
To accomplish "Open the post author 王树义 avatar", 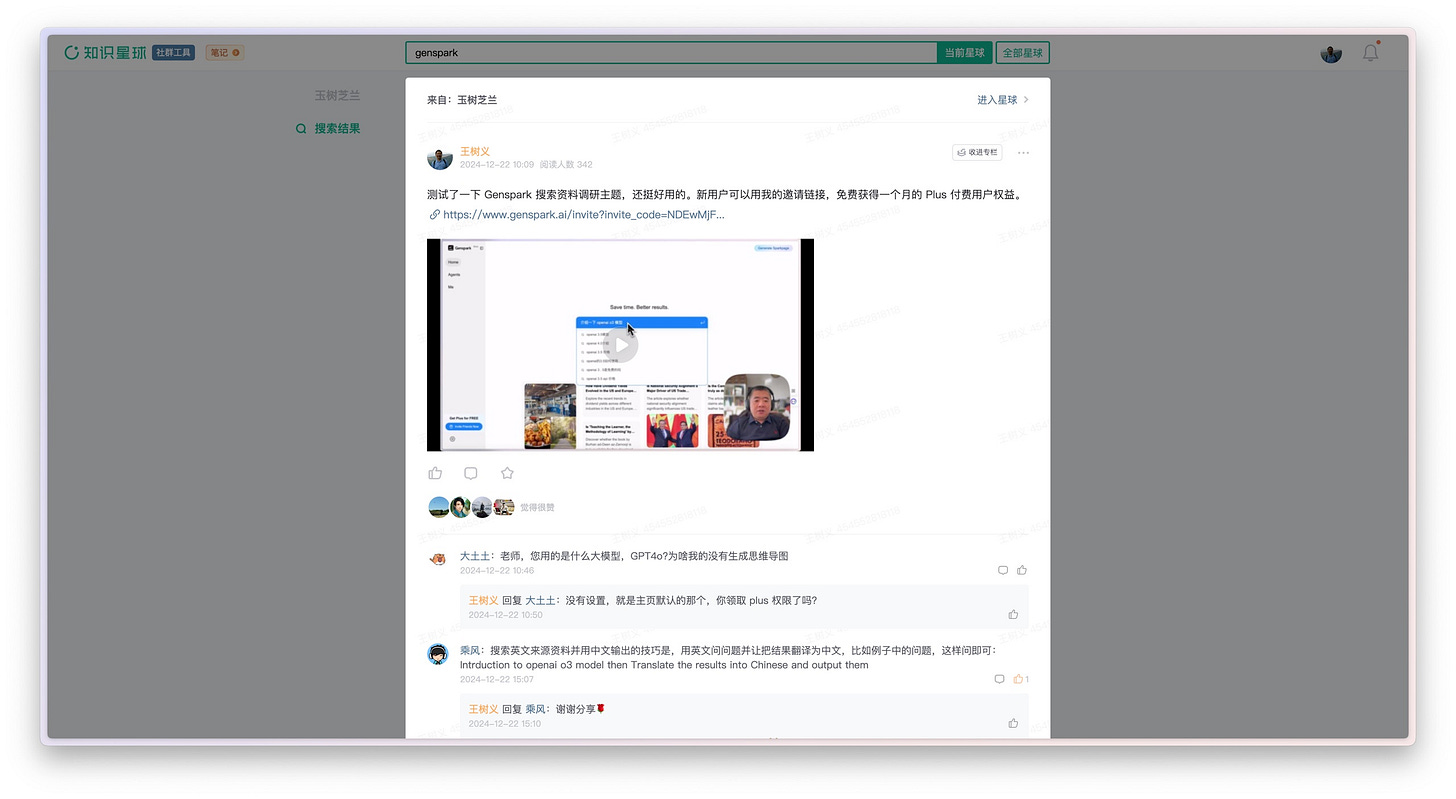I will [440, 157].
